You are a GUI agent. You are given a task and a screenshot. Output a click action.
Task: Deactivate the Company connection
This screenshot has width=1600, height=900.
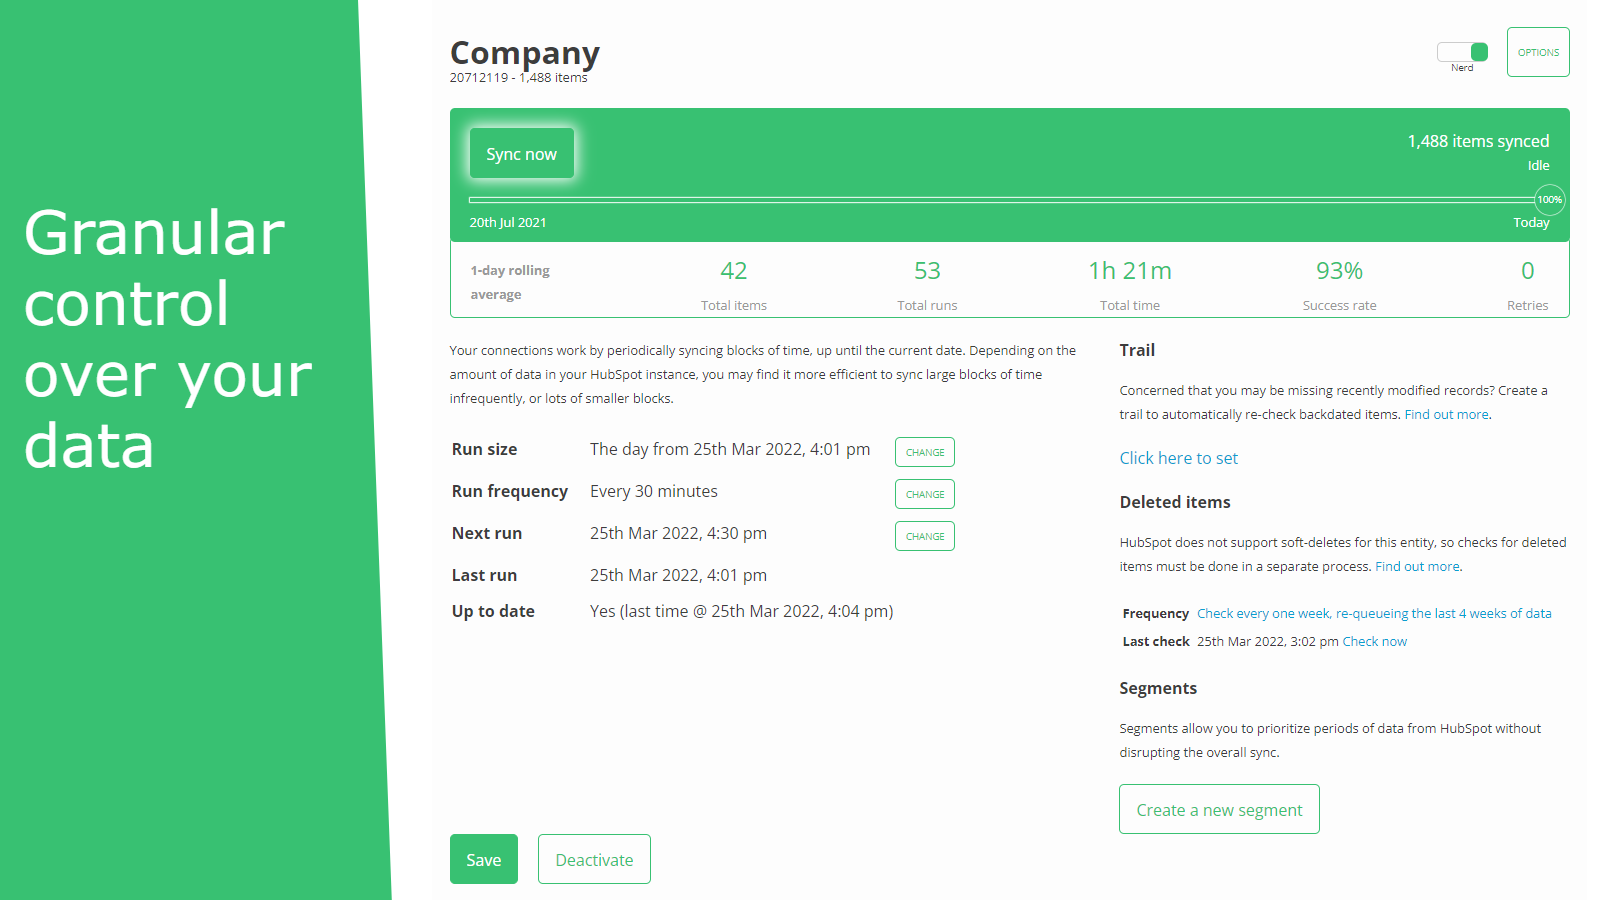click(x=594, y=859)
